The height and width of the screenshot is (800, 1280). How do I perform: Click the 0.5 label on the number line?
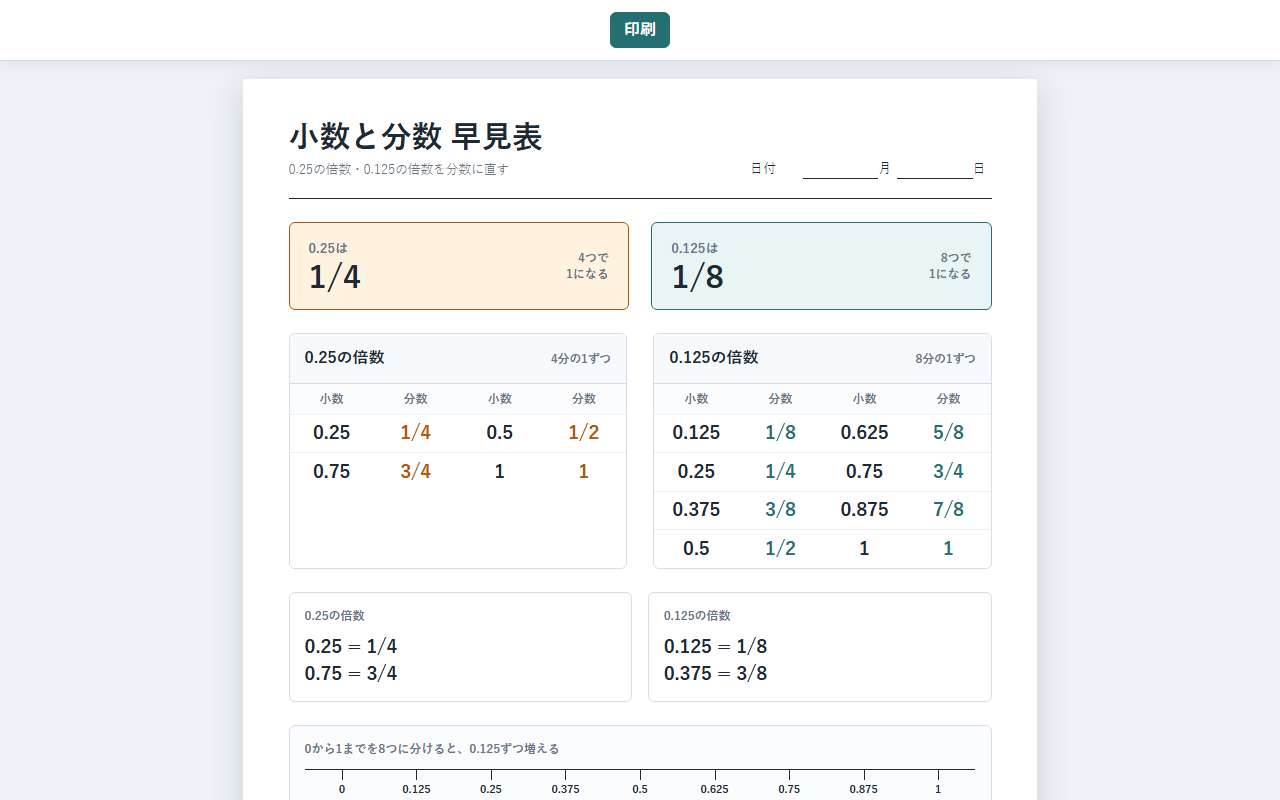point(640,789)
